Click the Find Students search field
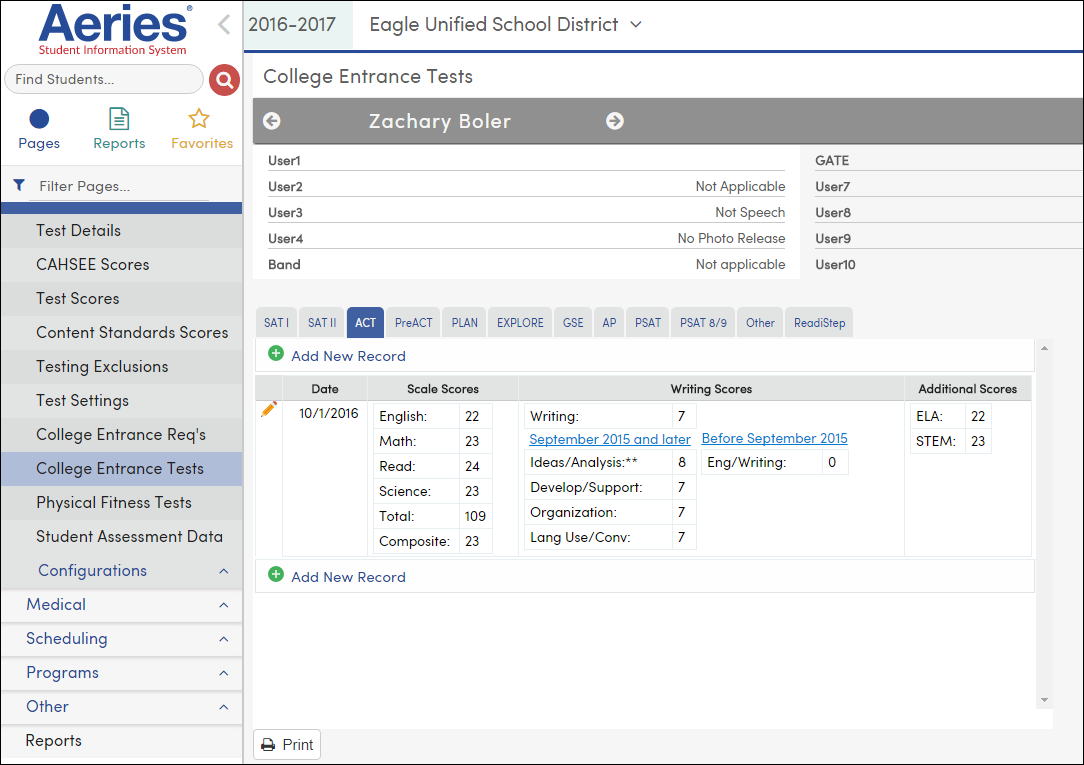The image size is (1084, 765). pyautogui.click(x=104, y=80)
